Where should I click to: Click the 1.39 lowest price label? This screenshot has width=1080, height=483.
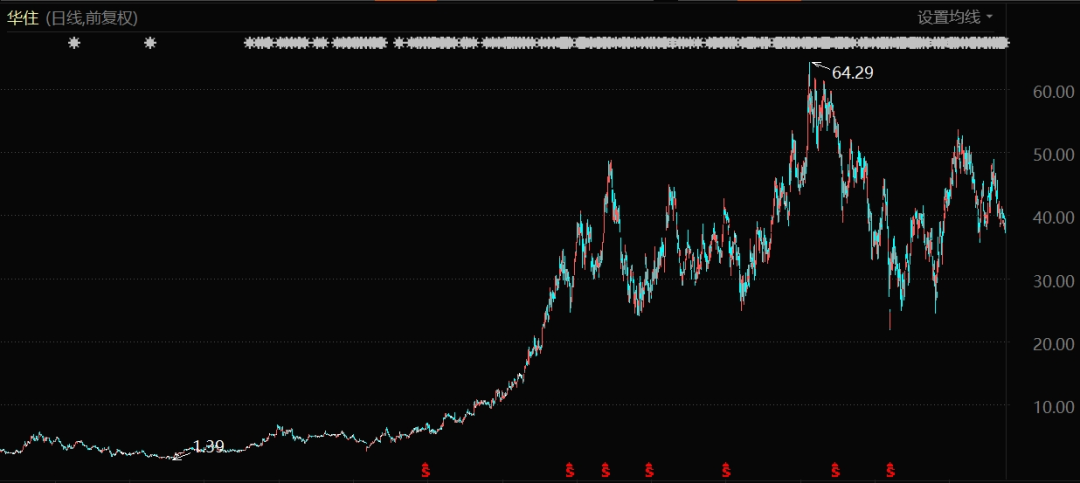pos(207,446)
